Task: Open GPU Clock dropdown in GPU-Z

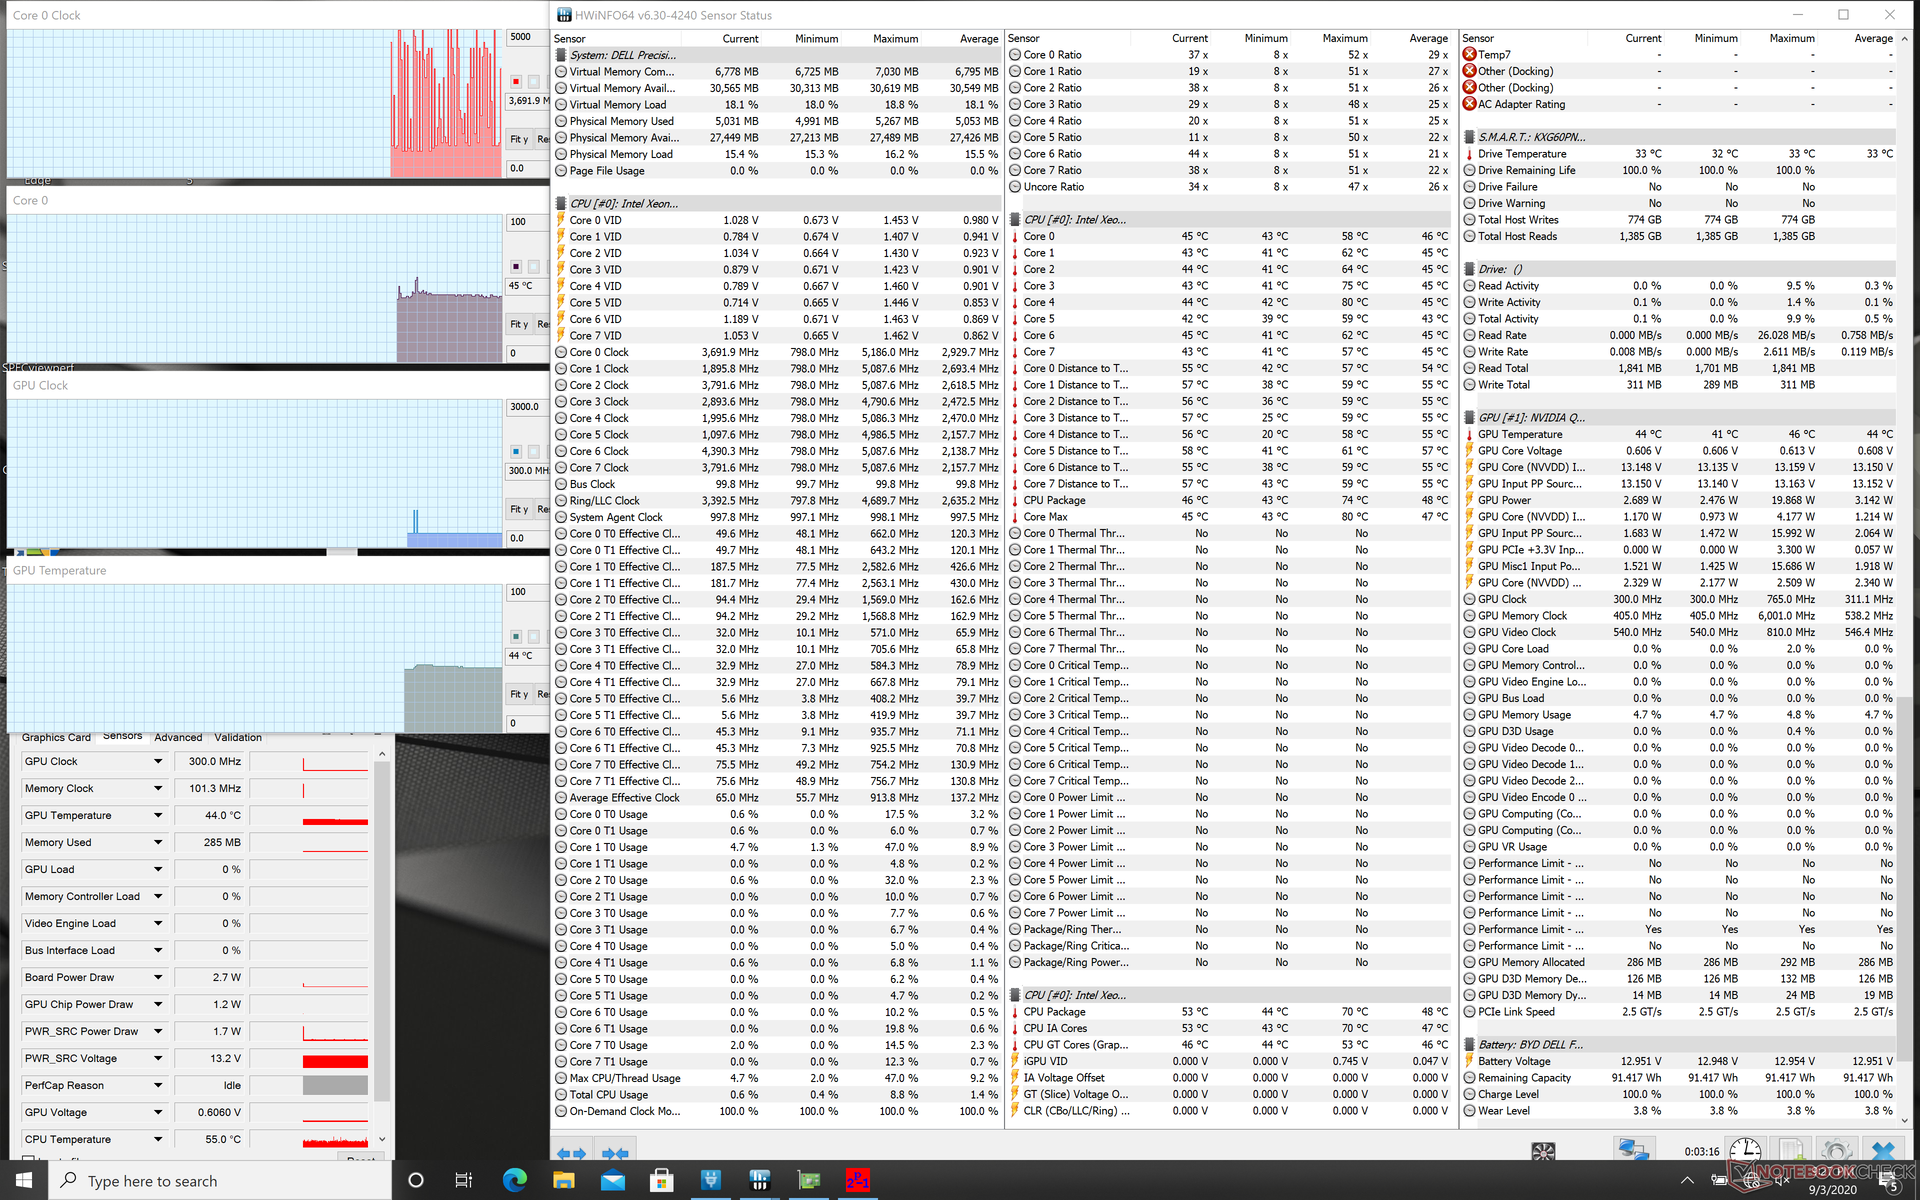Action: pos(158,762)
